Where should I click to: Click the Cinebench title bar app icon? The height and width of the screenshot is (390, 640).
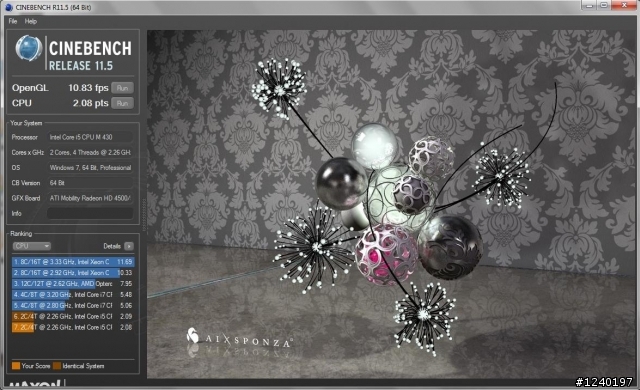9,7
